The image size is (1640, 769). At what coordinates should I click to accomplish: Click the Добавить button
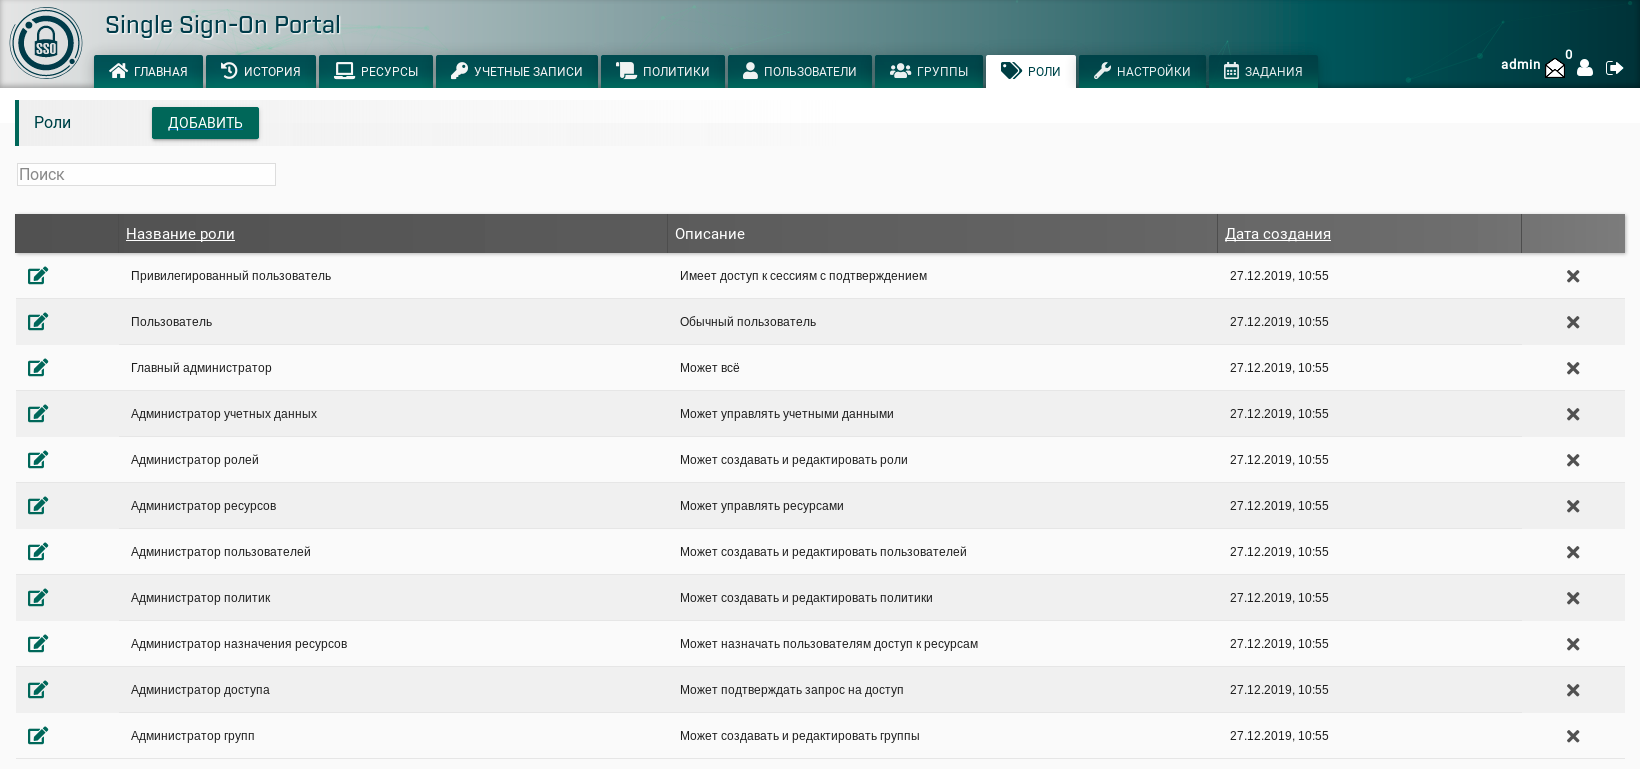click(x=205, y=123)
